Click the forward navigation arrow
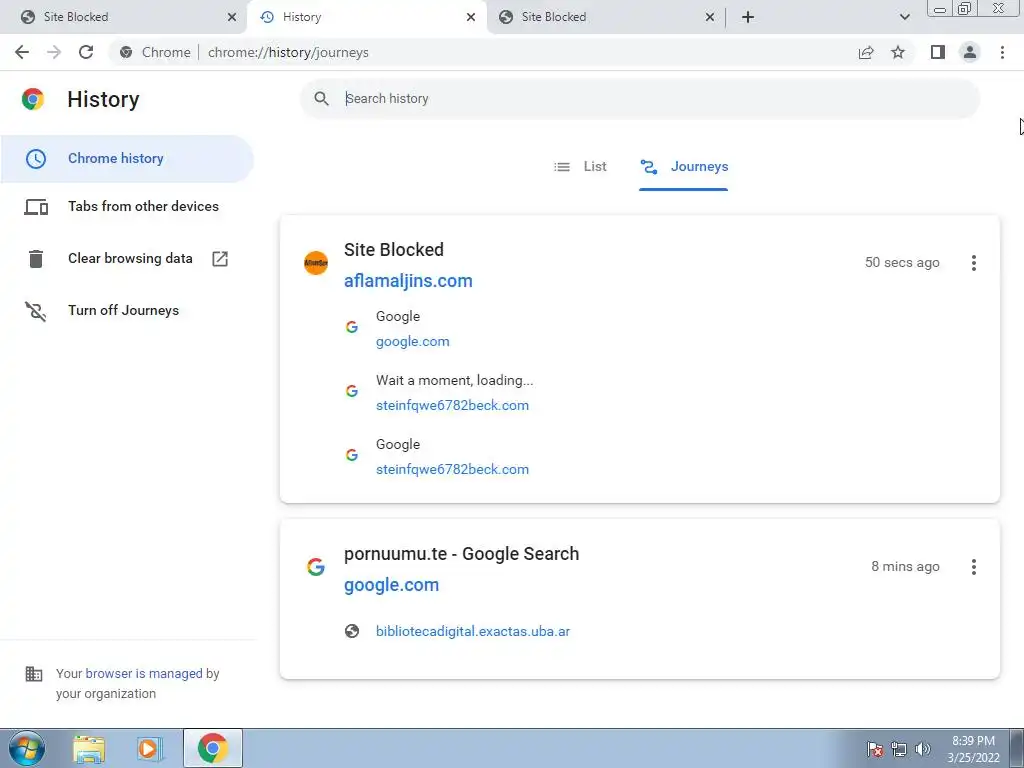 (54, 52)
